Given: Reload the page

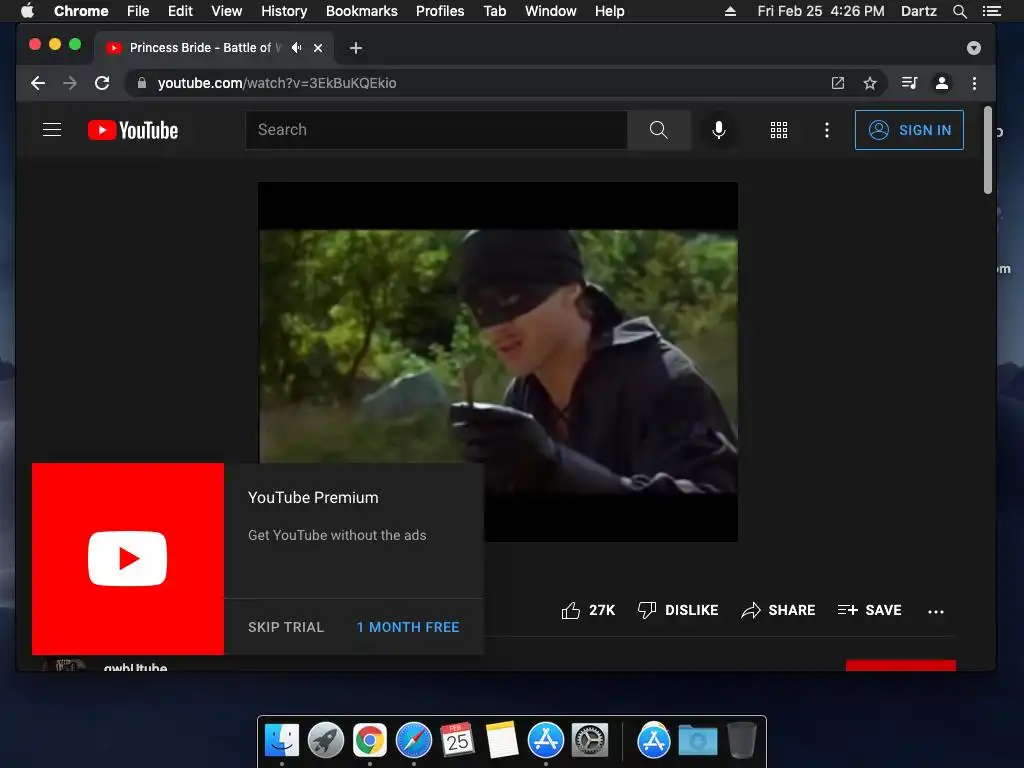Looking at the screenshot, I should pyautogui.click(x=102, y=83).
